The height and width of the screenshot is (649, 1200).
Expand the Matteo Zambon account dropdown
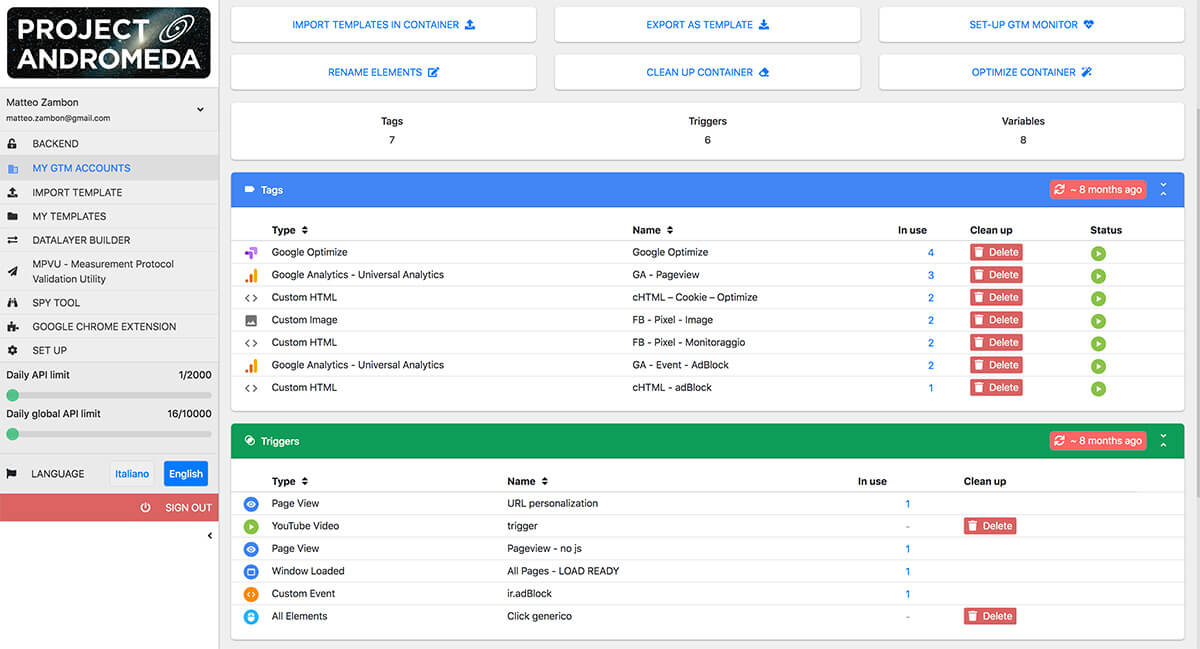(200, 110)
